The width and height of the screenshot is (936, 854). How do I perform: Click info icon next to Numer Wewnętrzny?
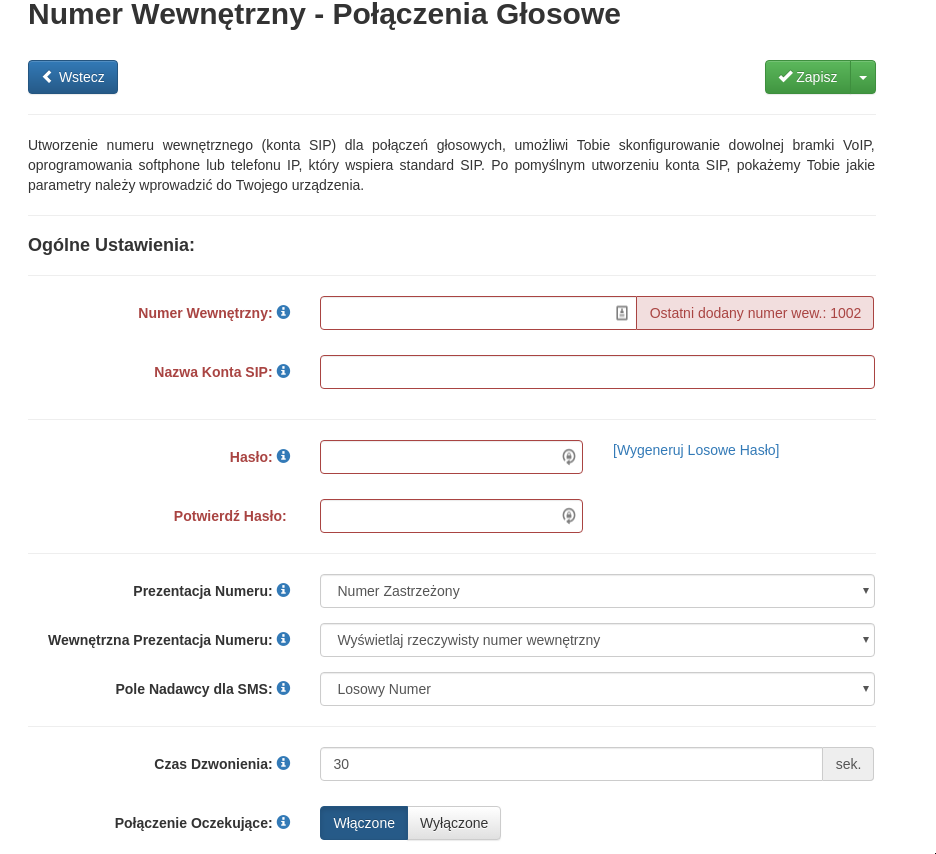[283, 312]
